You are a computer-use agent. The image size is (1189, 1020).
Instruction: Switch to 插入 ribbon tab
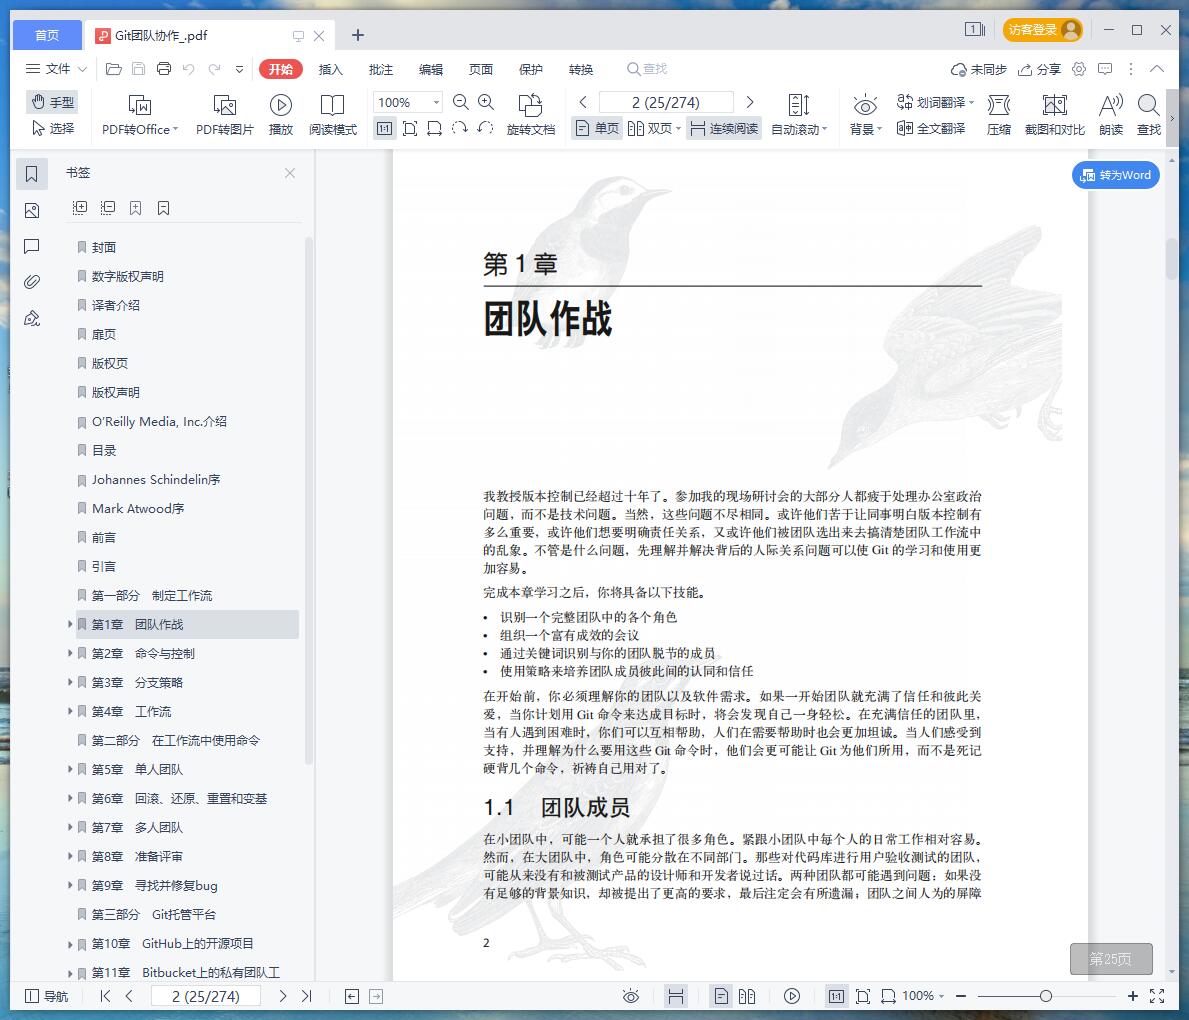coord(331,69)
